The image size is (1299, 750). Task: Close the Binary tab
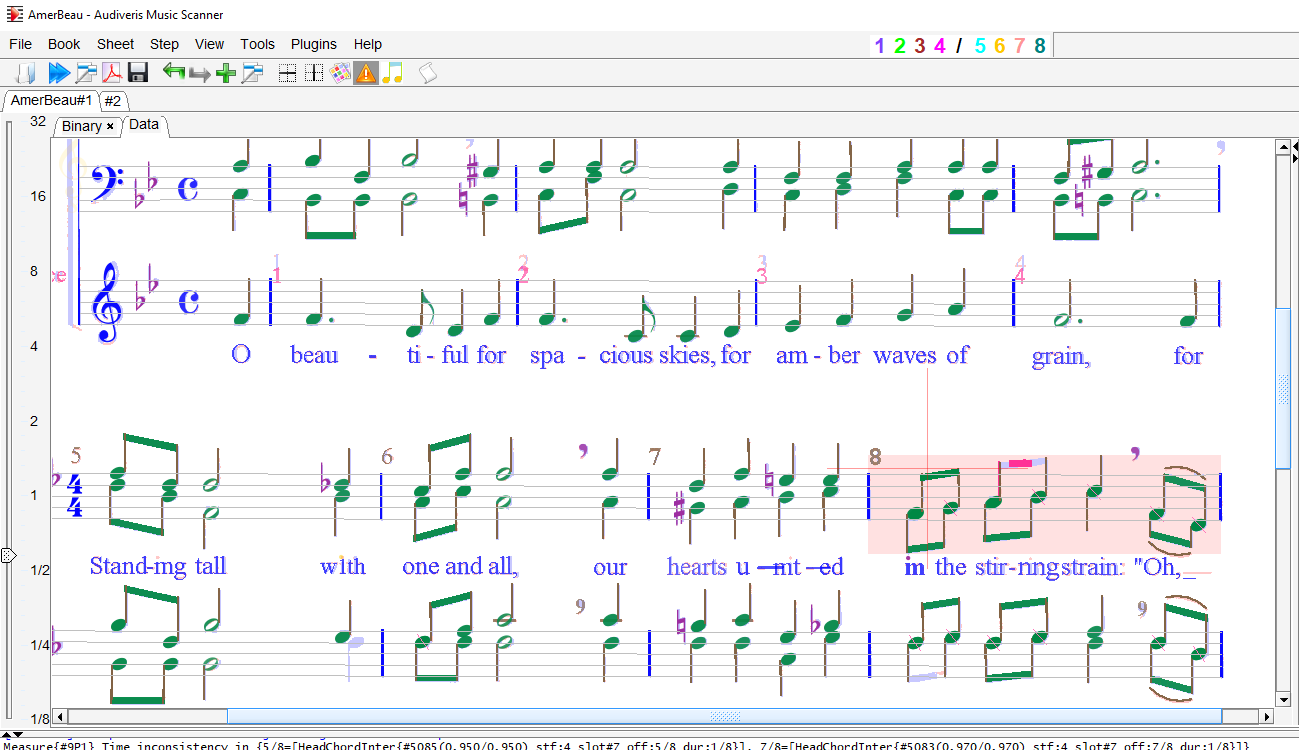(110, 126)
